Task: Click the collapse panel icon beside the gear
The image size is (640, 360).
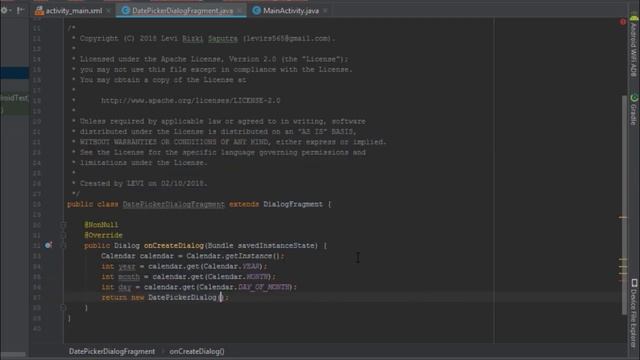Action: click(20, 11)
